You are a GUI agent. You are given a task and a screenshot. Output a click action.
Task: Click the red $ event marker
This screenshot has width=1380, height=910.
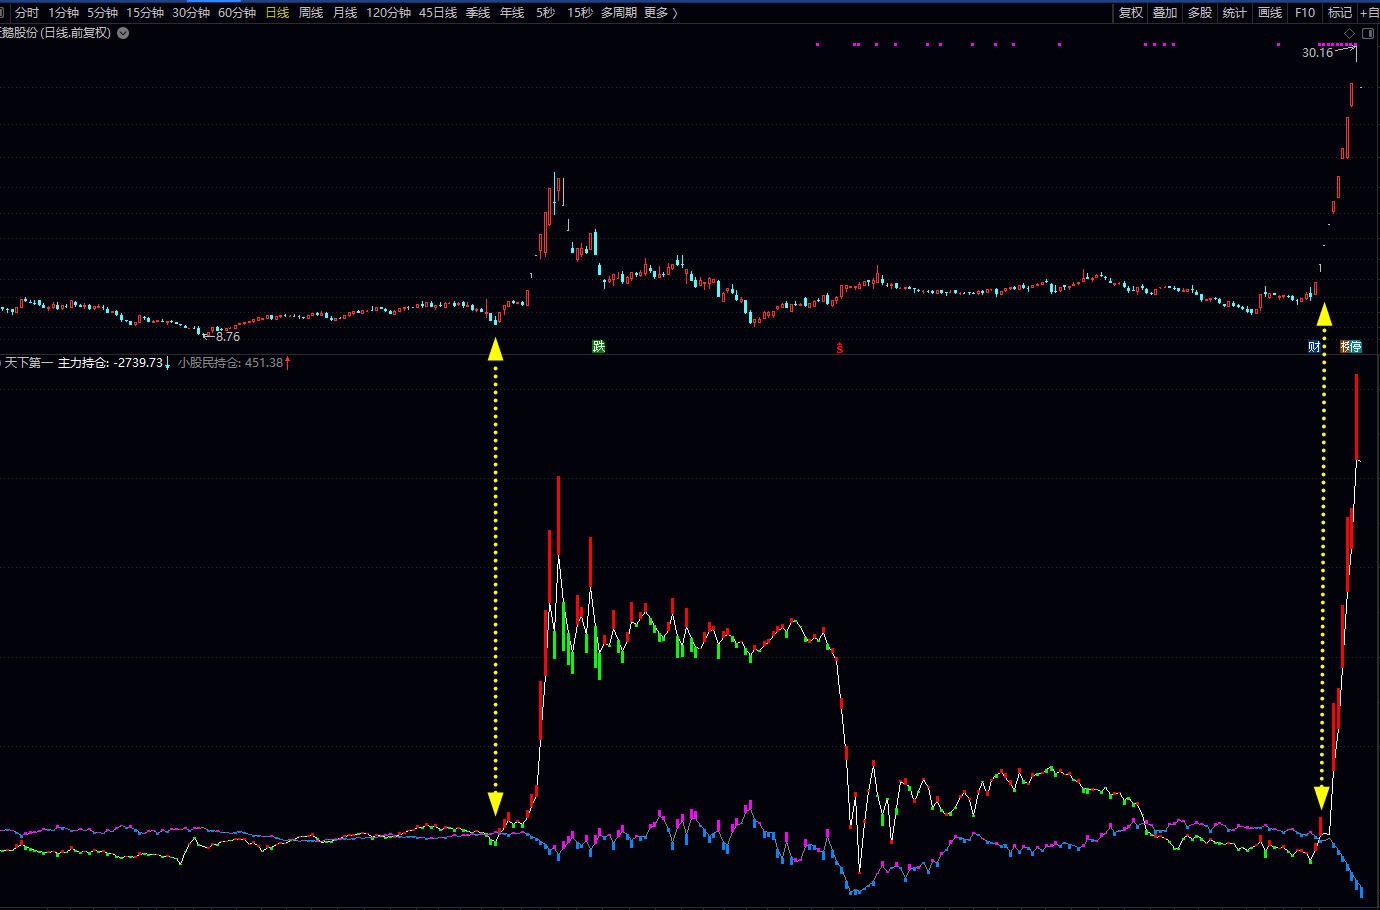(x=840, y=348)
